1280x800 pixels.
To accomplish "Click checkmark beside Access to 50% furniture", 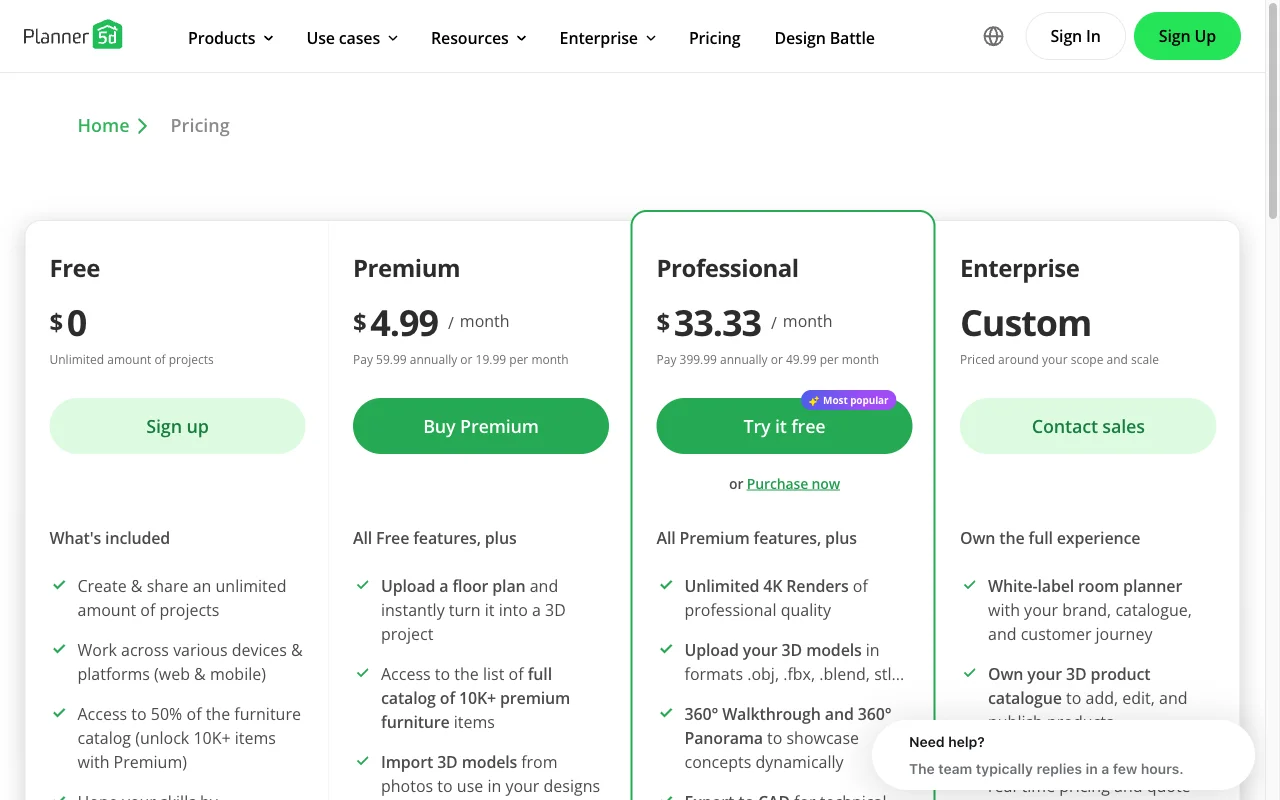I will click(x=59, y=713).
